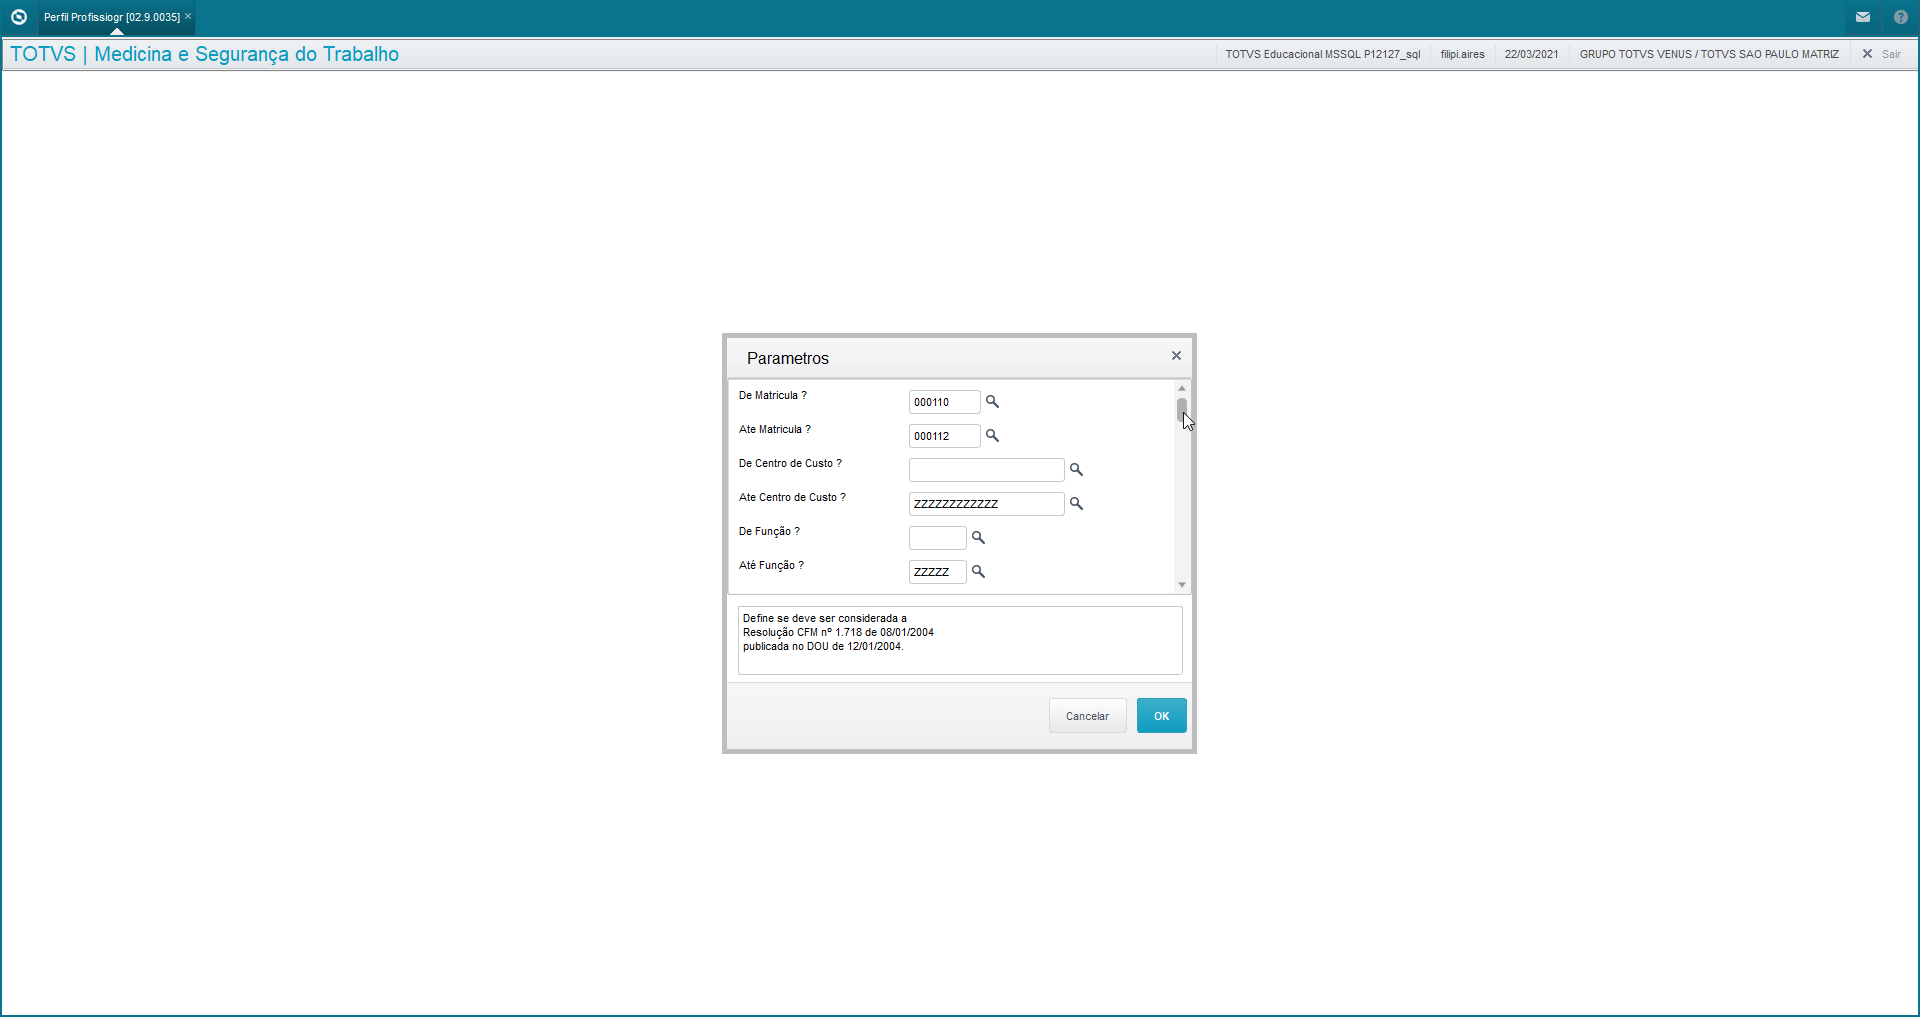
Task: Click the scroll up arrow in Parametros
Action: (1182, 388)
